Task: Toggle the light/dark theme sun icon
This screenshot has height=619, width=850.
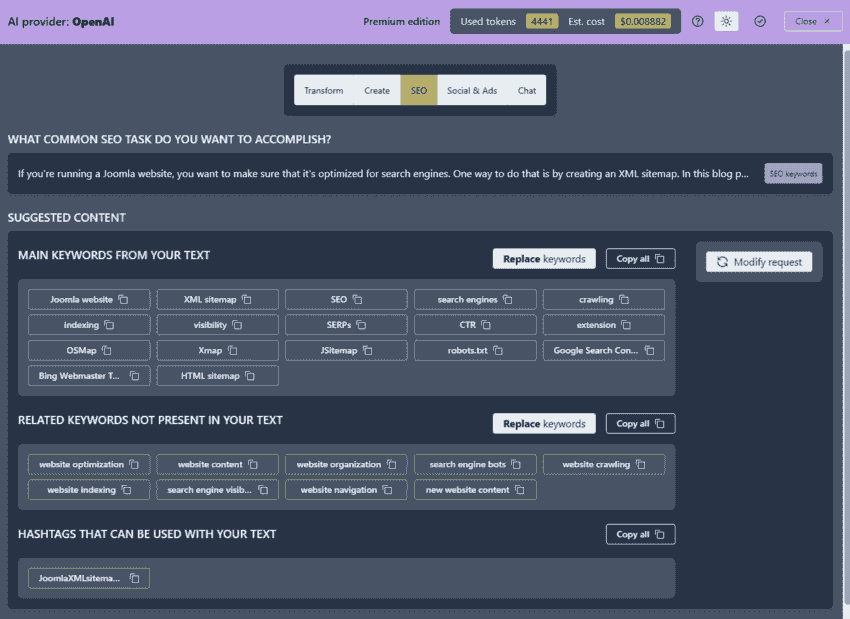Action: coord(727,21)
